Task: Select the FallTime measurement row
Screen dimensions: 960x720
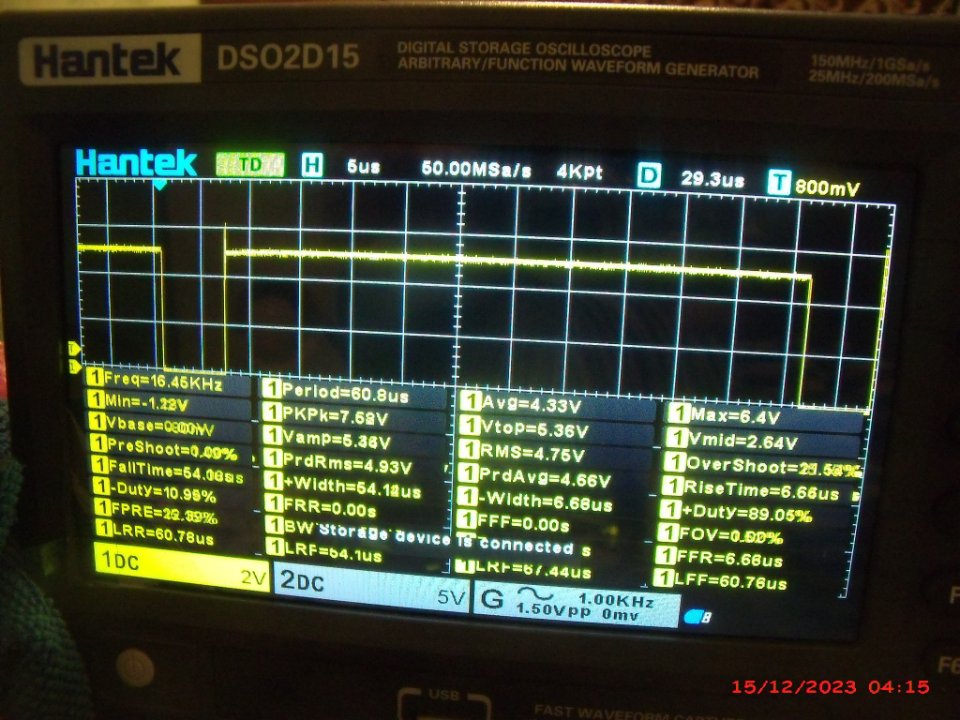Action: coord(168,471)
